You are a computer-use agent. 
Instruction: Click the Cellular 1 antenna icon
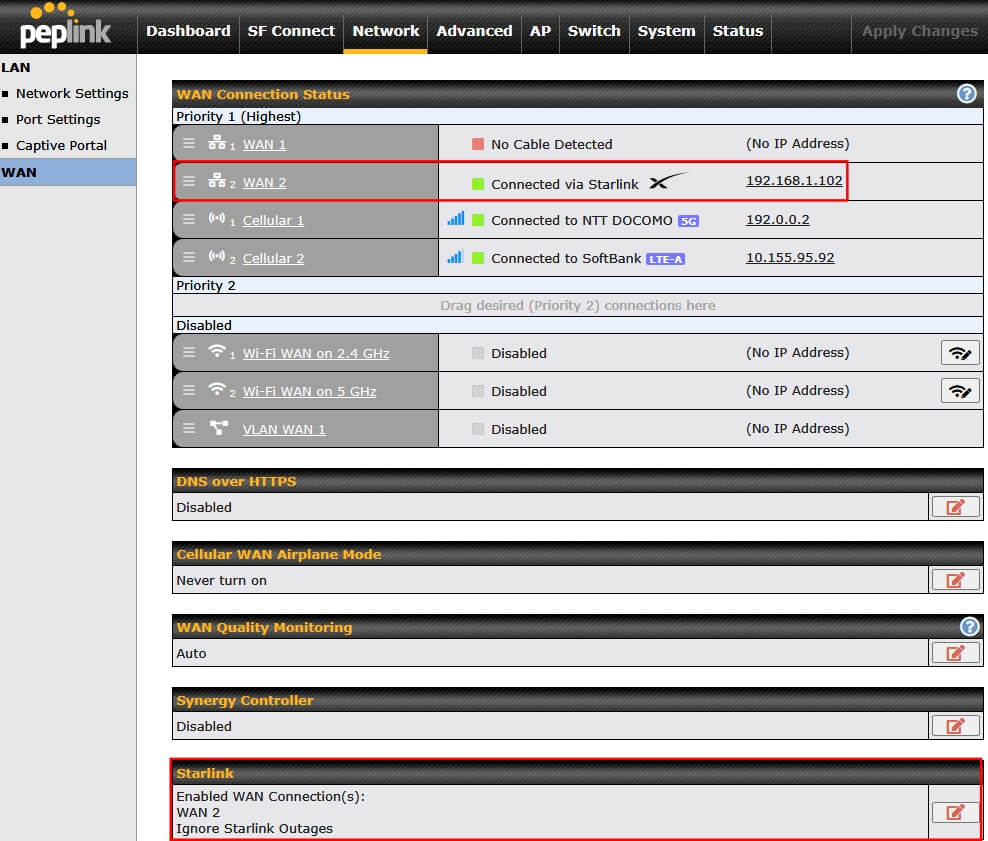[217, 219]
